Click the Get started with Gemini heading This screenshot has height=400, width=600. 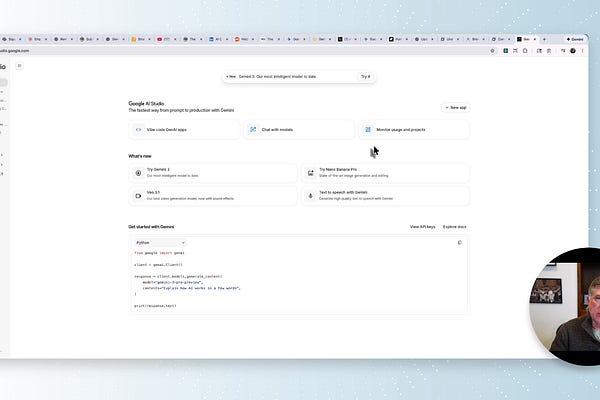[x=151, y=227]
